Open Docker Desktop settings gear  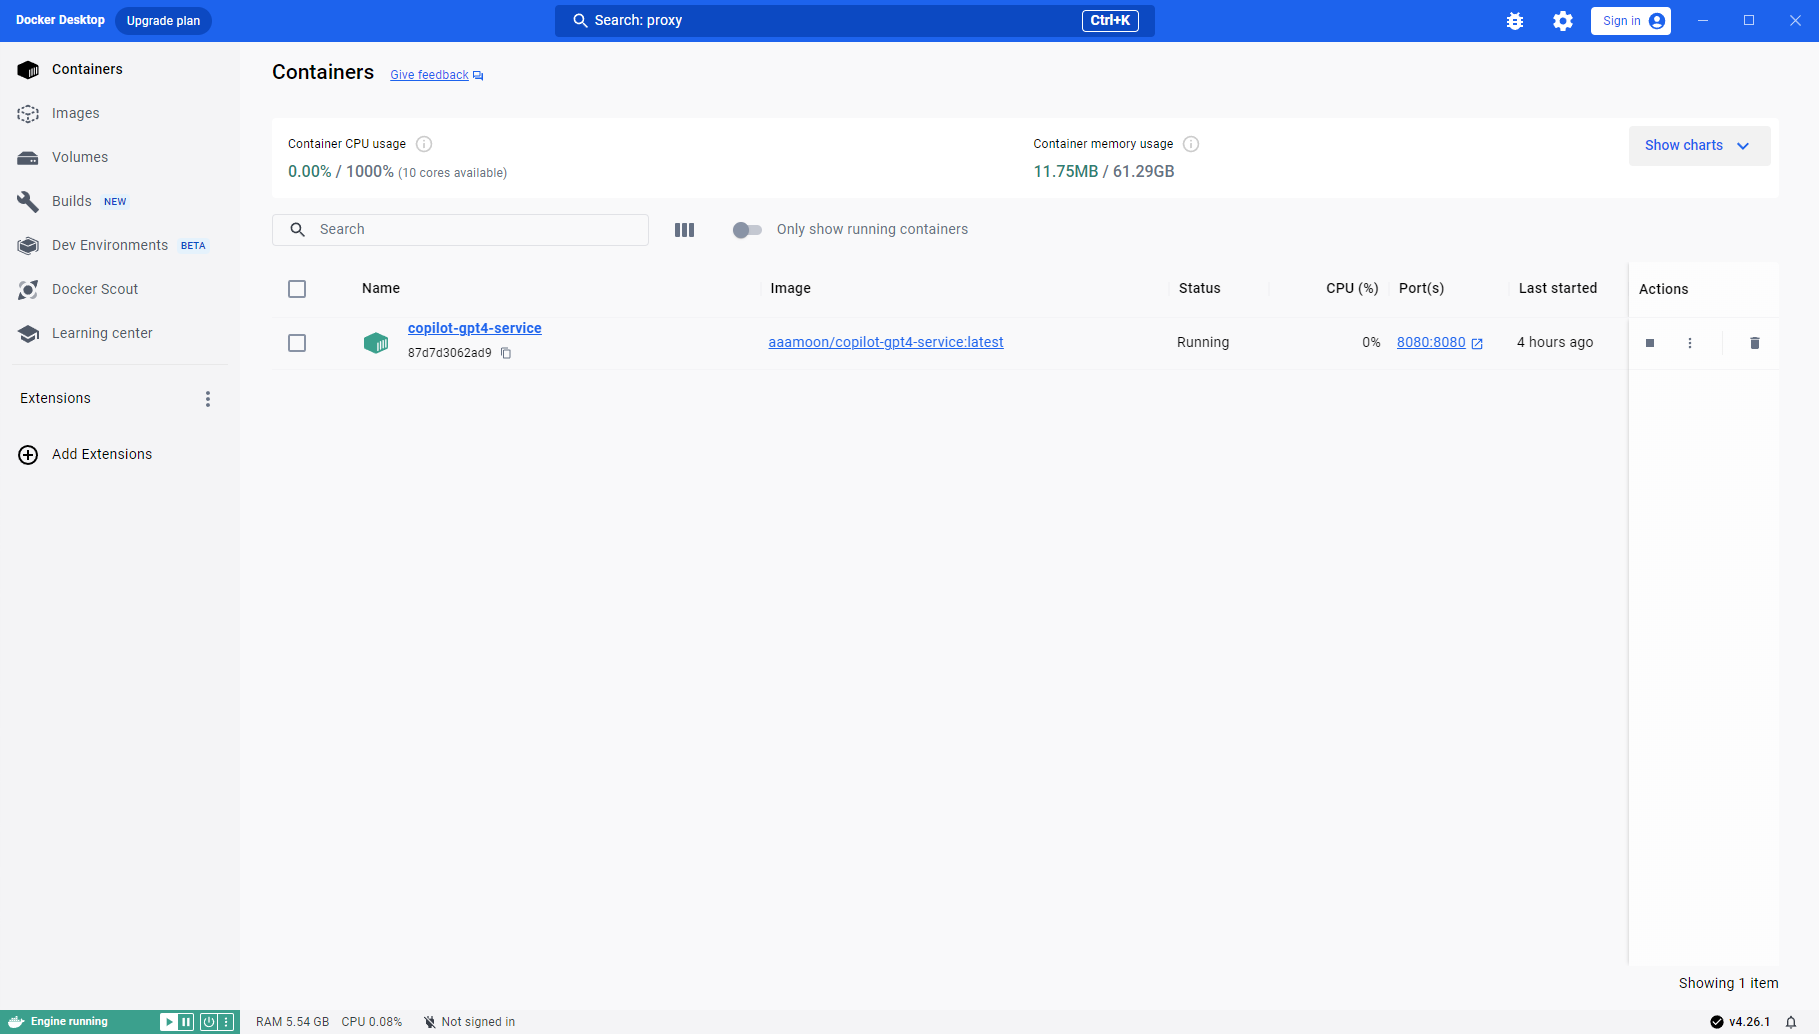[x=1563, y=21]
